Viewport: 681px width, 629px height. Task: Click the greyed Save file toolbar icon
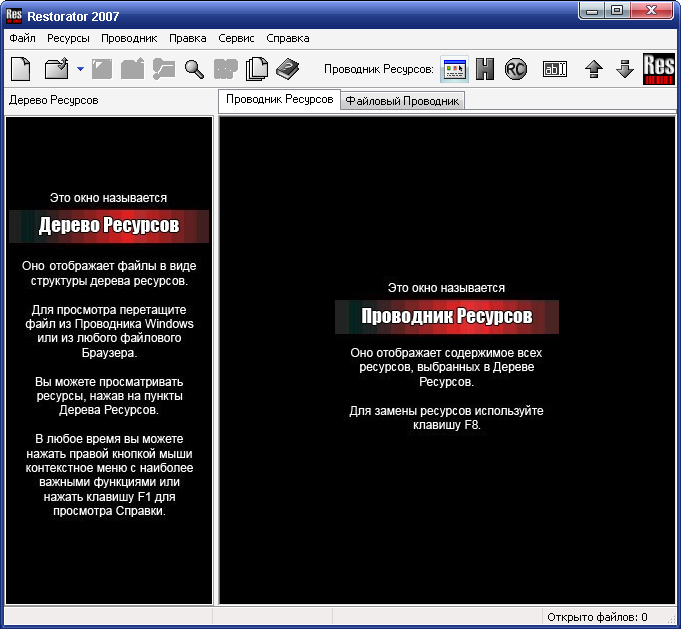(x=102, y=69)
